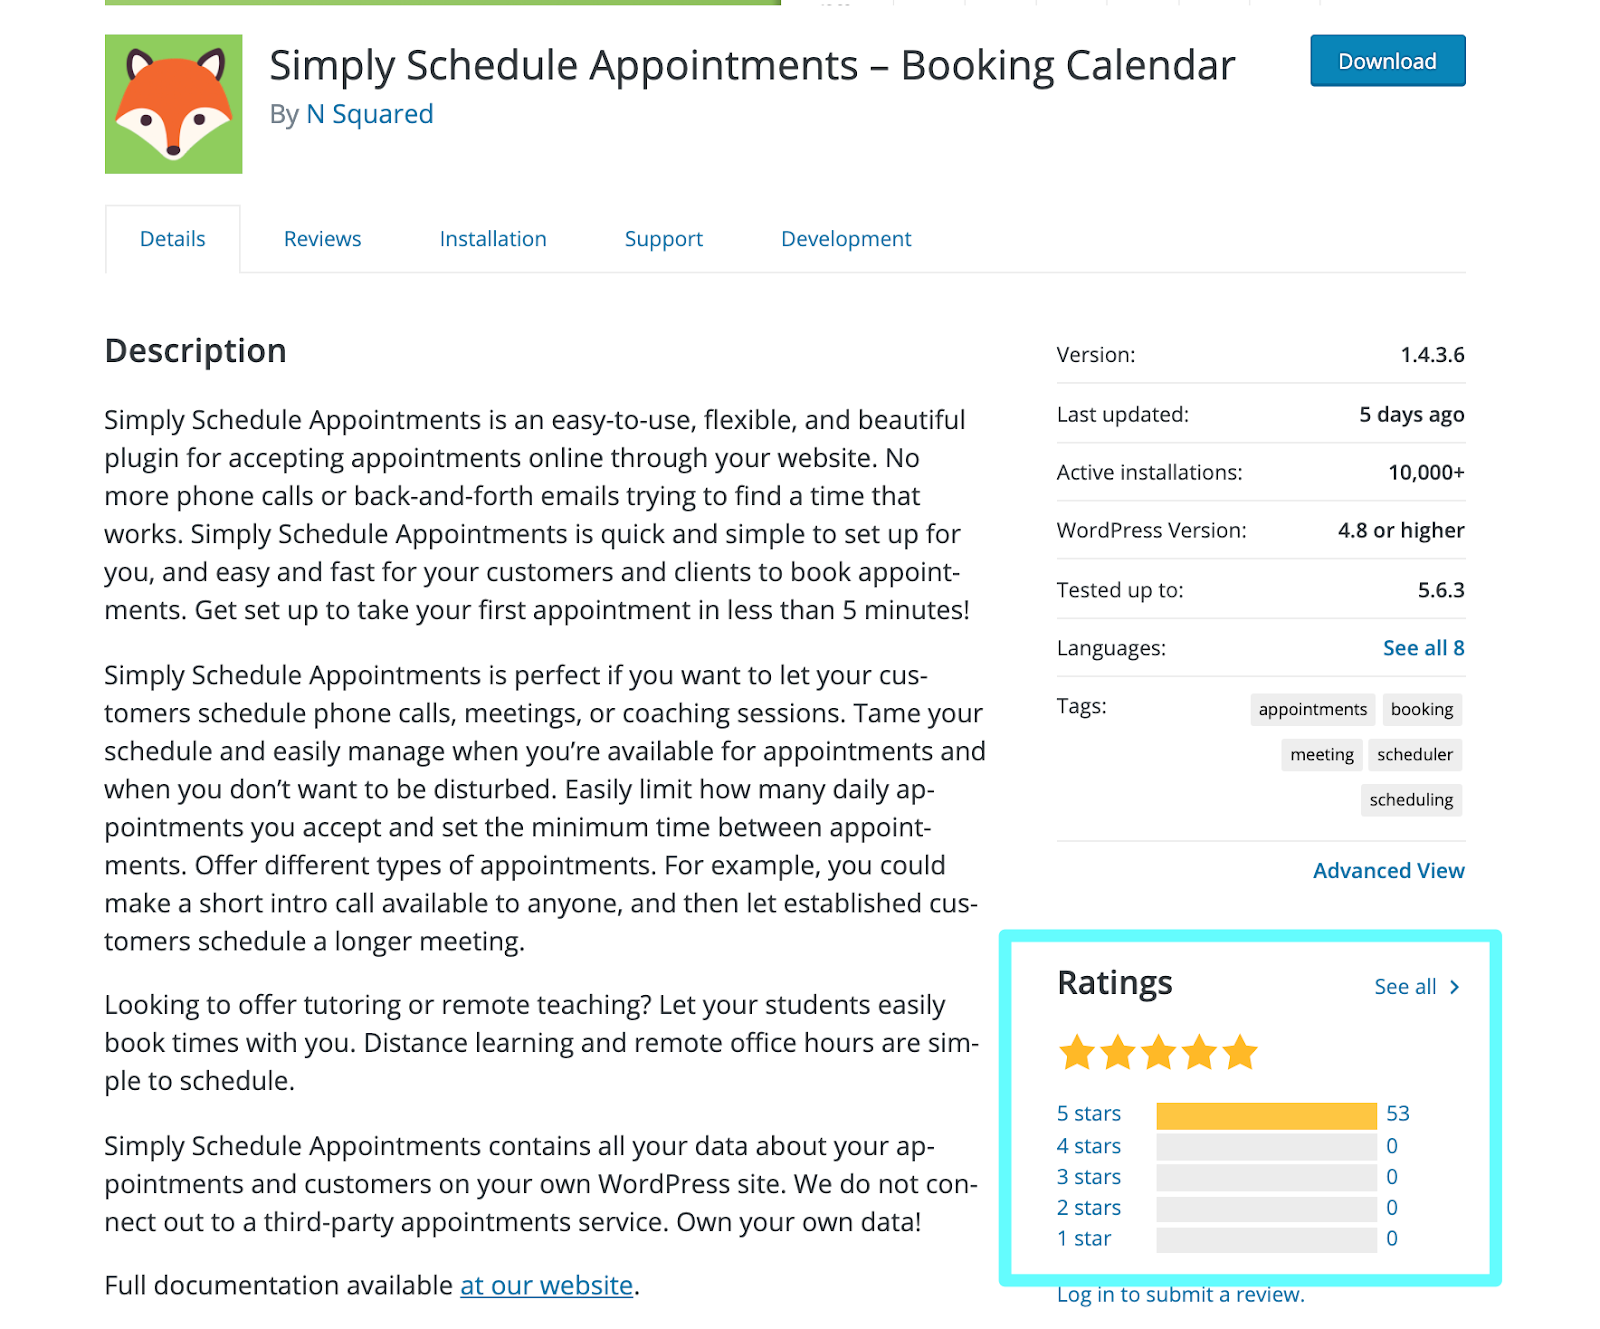Open documentation at our website link
Image resolution: width=1600 pixels, height=1329 pixels.
[x=546, y=1285]
